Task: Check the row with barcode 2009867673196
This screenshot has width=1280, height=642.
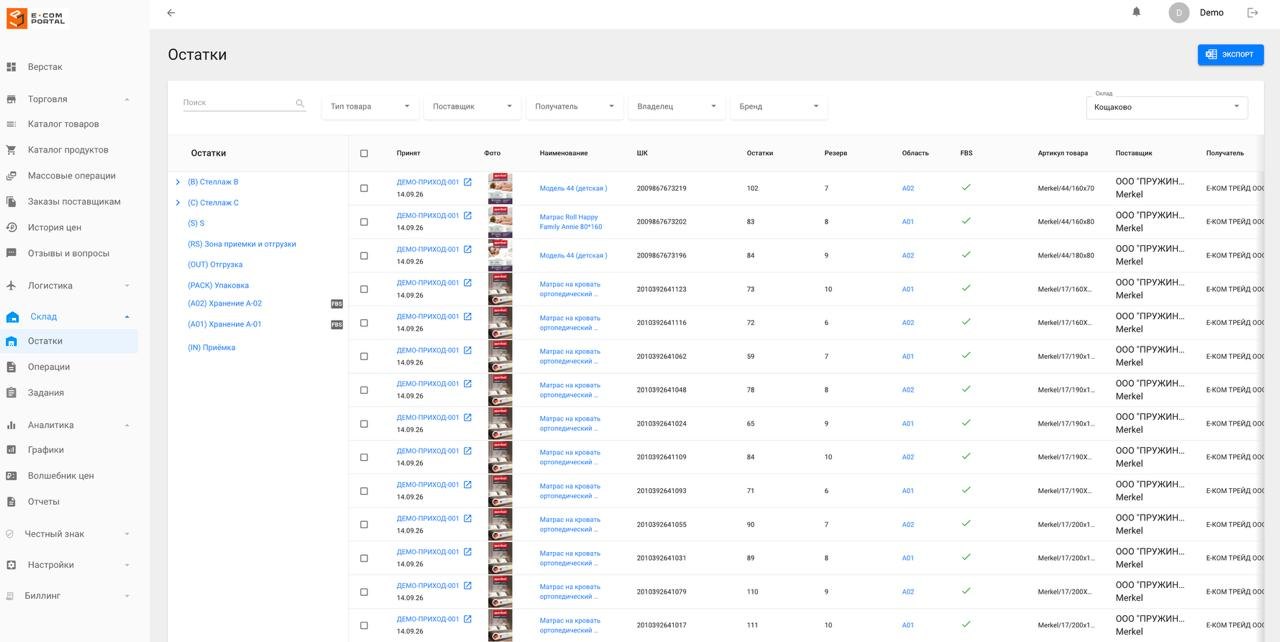Action: (364, 255)
